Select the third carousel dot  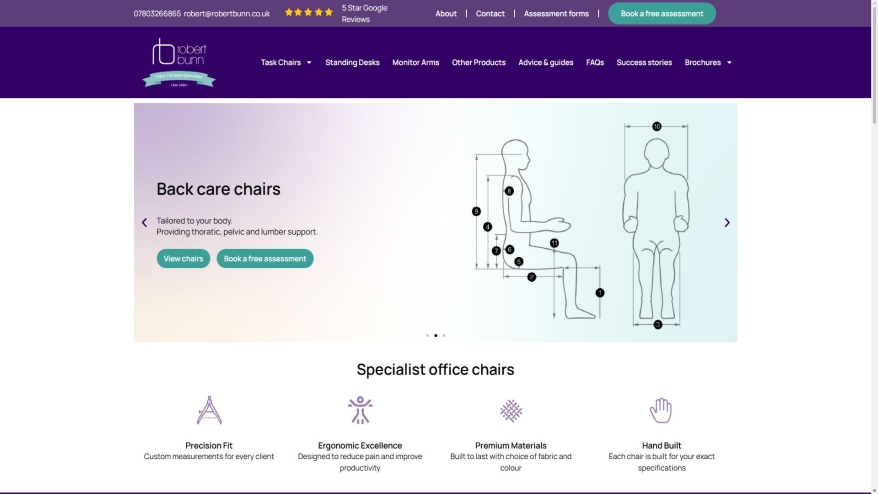tap(444, 335)
